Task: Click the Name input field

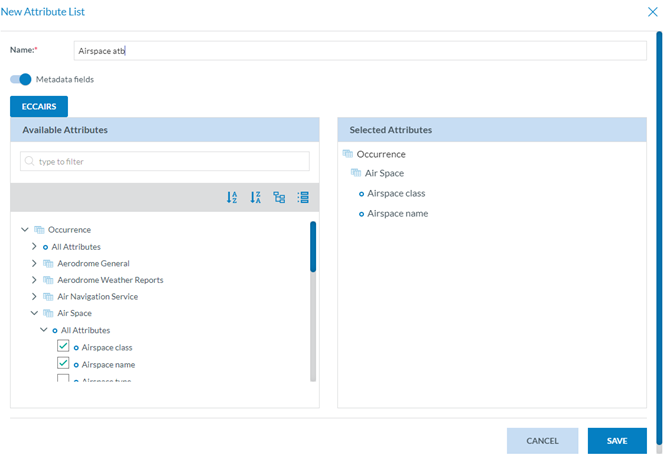Action: coord(360,51)
